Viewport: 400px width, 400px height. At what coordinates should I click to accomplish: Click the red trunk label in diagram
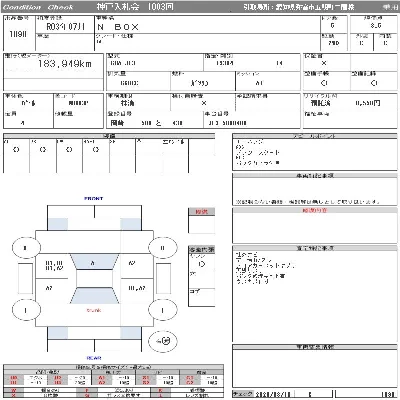pos(94,310)
